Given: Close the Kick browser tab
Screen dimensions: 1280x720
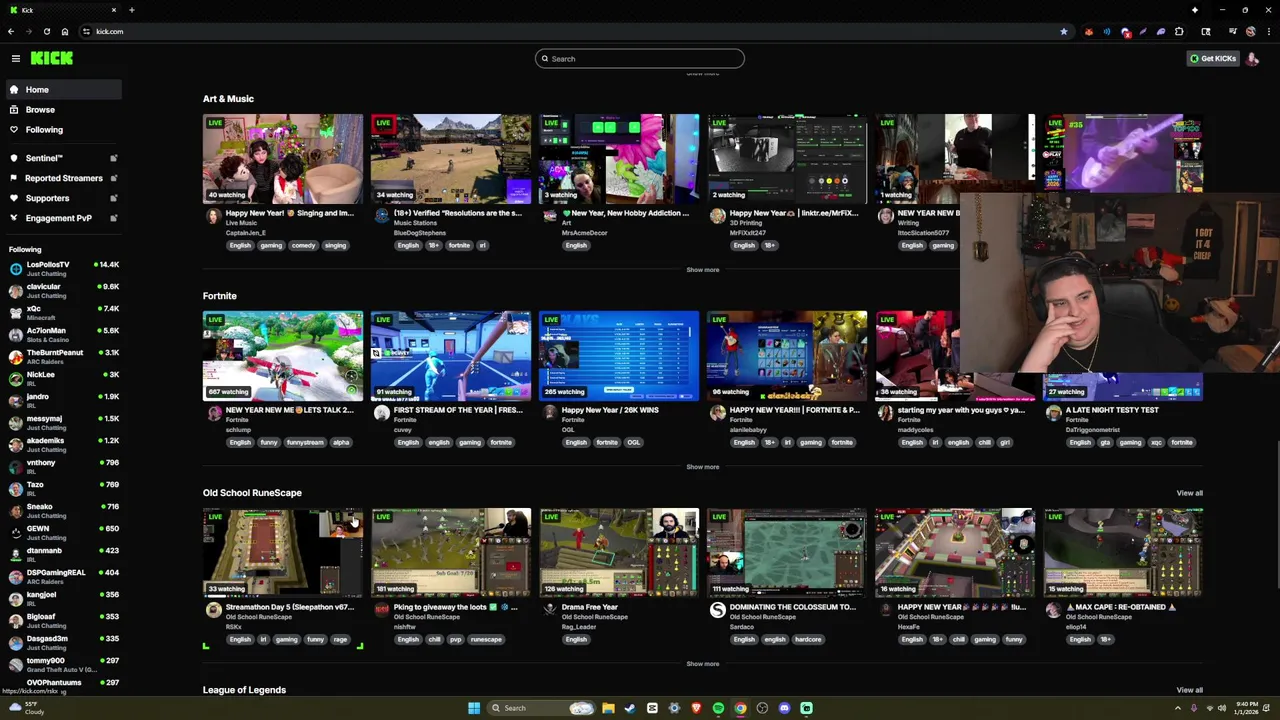Looking at the screenshot, I should click(x=113, y=10).
